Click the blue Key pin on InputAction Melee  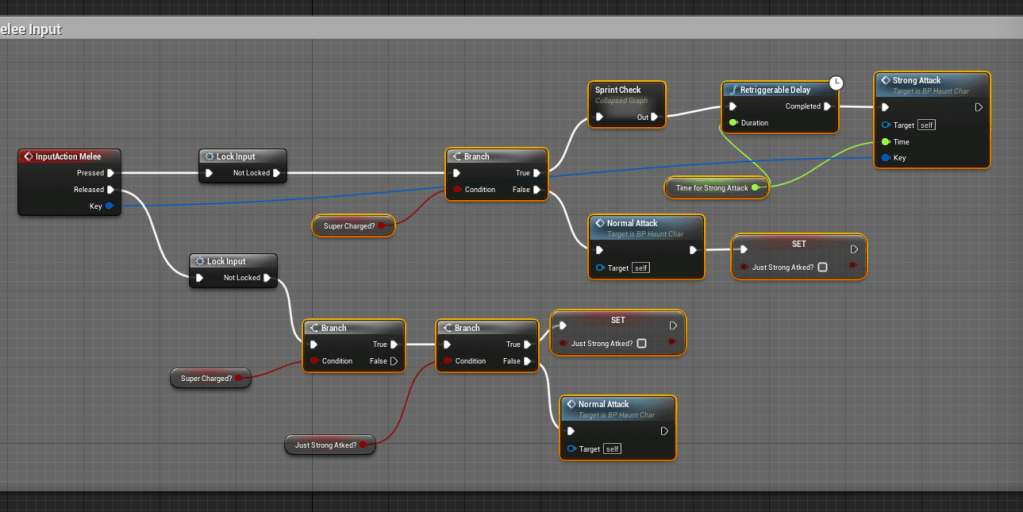109,206
